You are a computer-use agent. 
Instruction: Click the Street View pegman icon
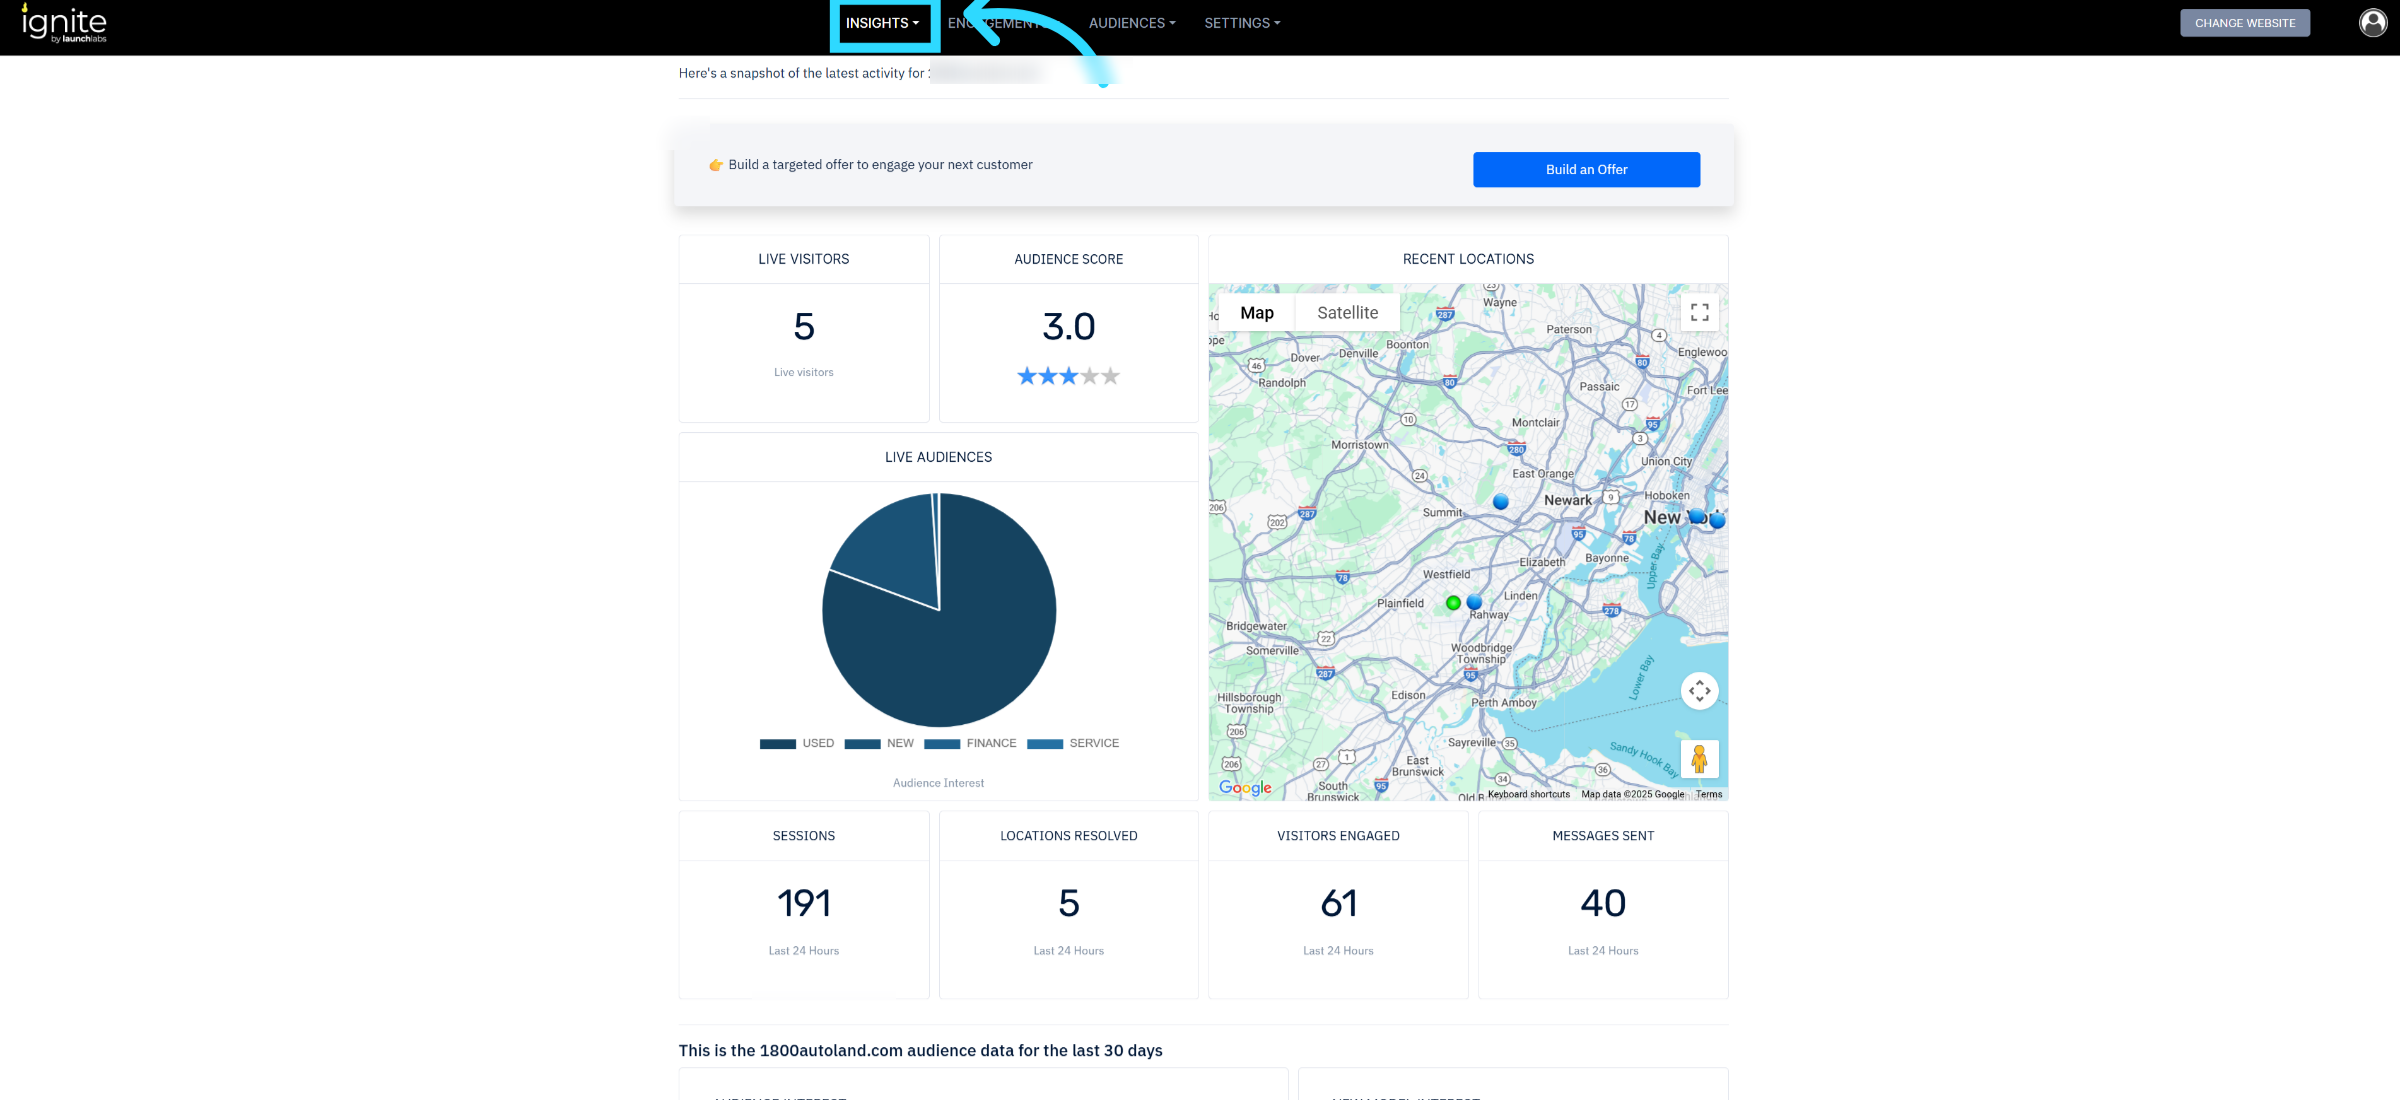click(x=1699, y=759)
